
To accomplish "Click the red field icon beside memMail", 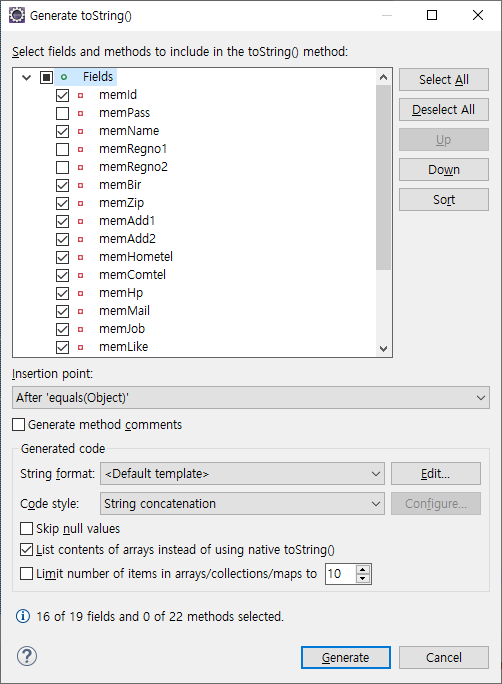I will click(80, 311).
